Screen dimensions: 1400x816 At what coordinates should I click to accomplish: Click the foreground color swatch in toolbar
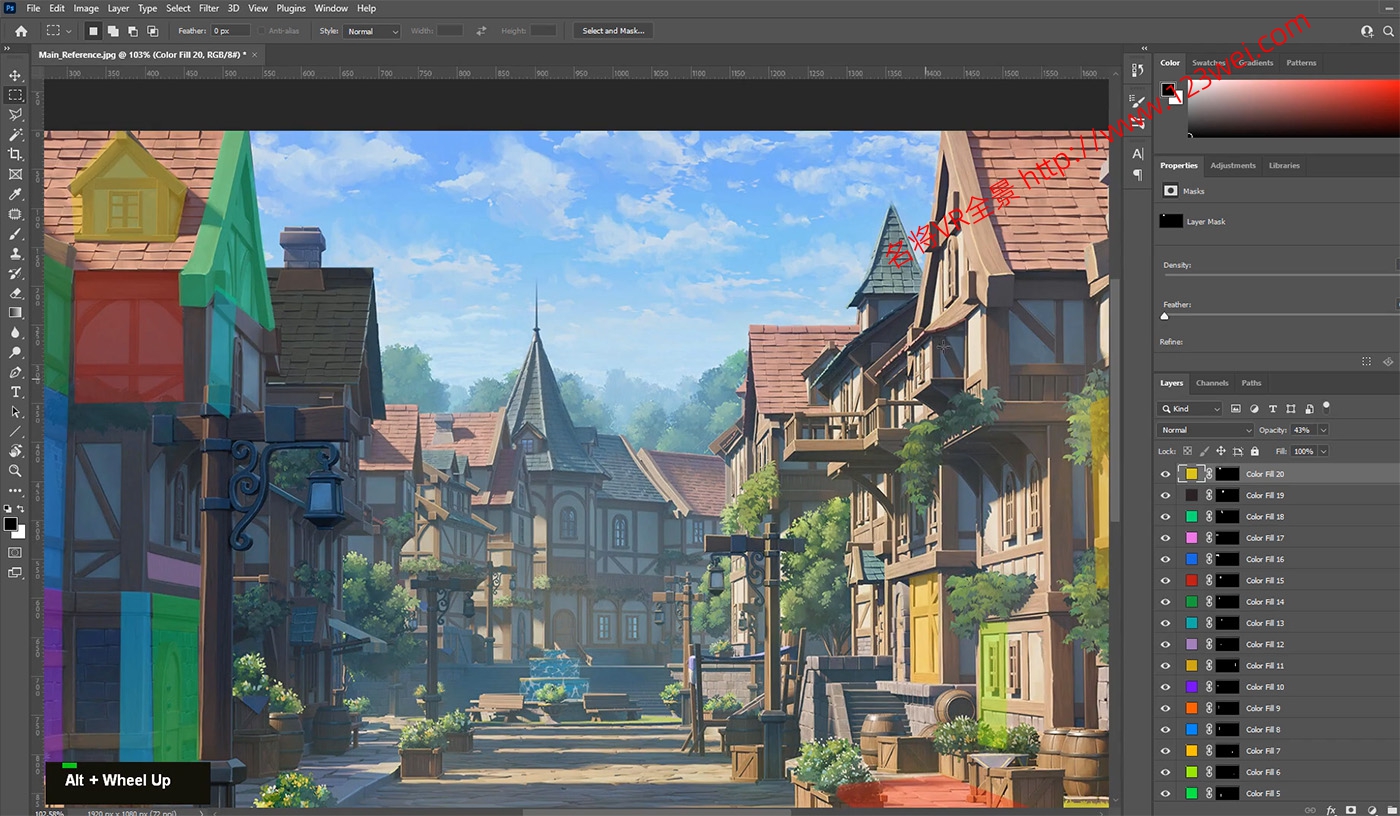(x=10, y=524)
